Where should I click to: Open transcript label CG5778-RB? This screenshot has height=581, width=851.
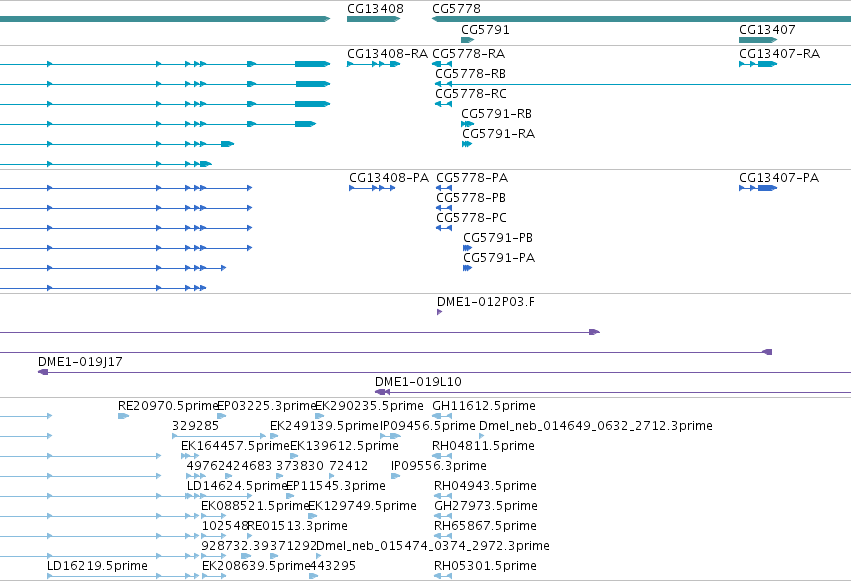pyautogui.click(x=471, y=74)
